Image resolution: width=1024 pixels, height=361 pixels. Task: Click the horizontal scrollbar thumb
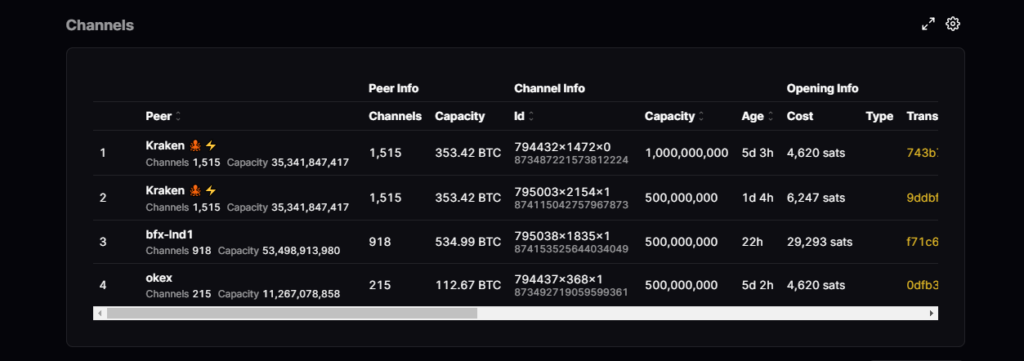(292, 313)
